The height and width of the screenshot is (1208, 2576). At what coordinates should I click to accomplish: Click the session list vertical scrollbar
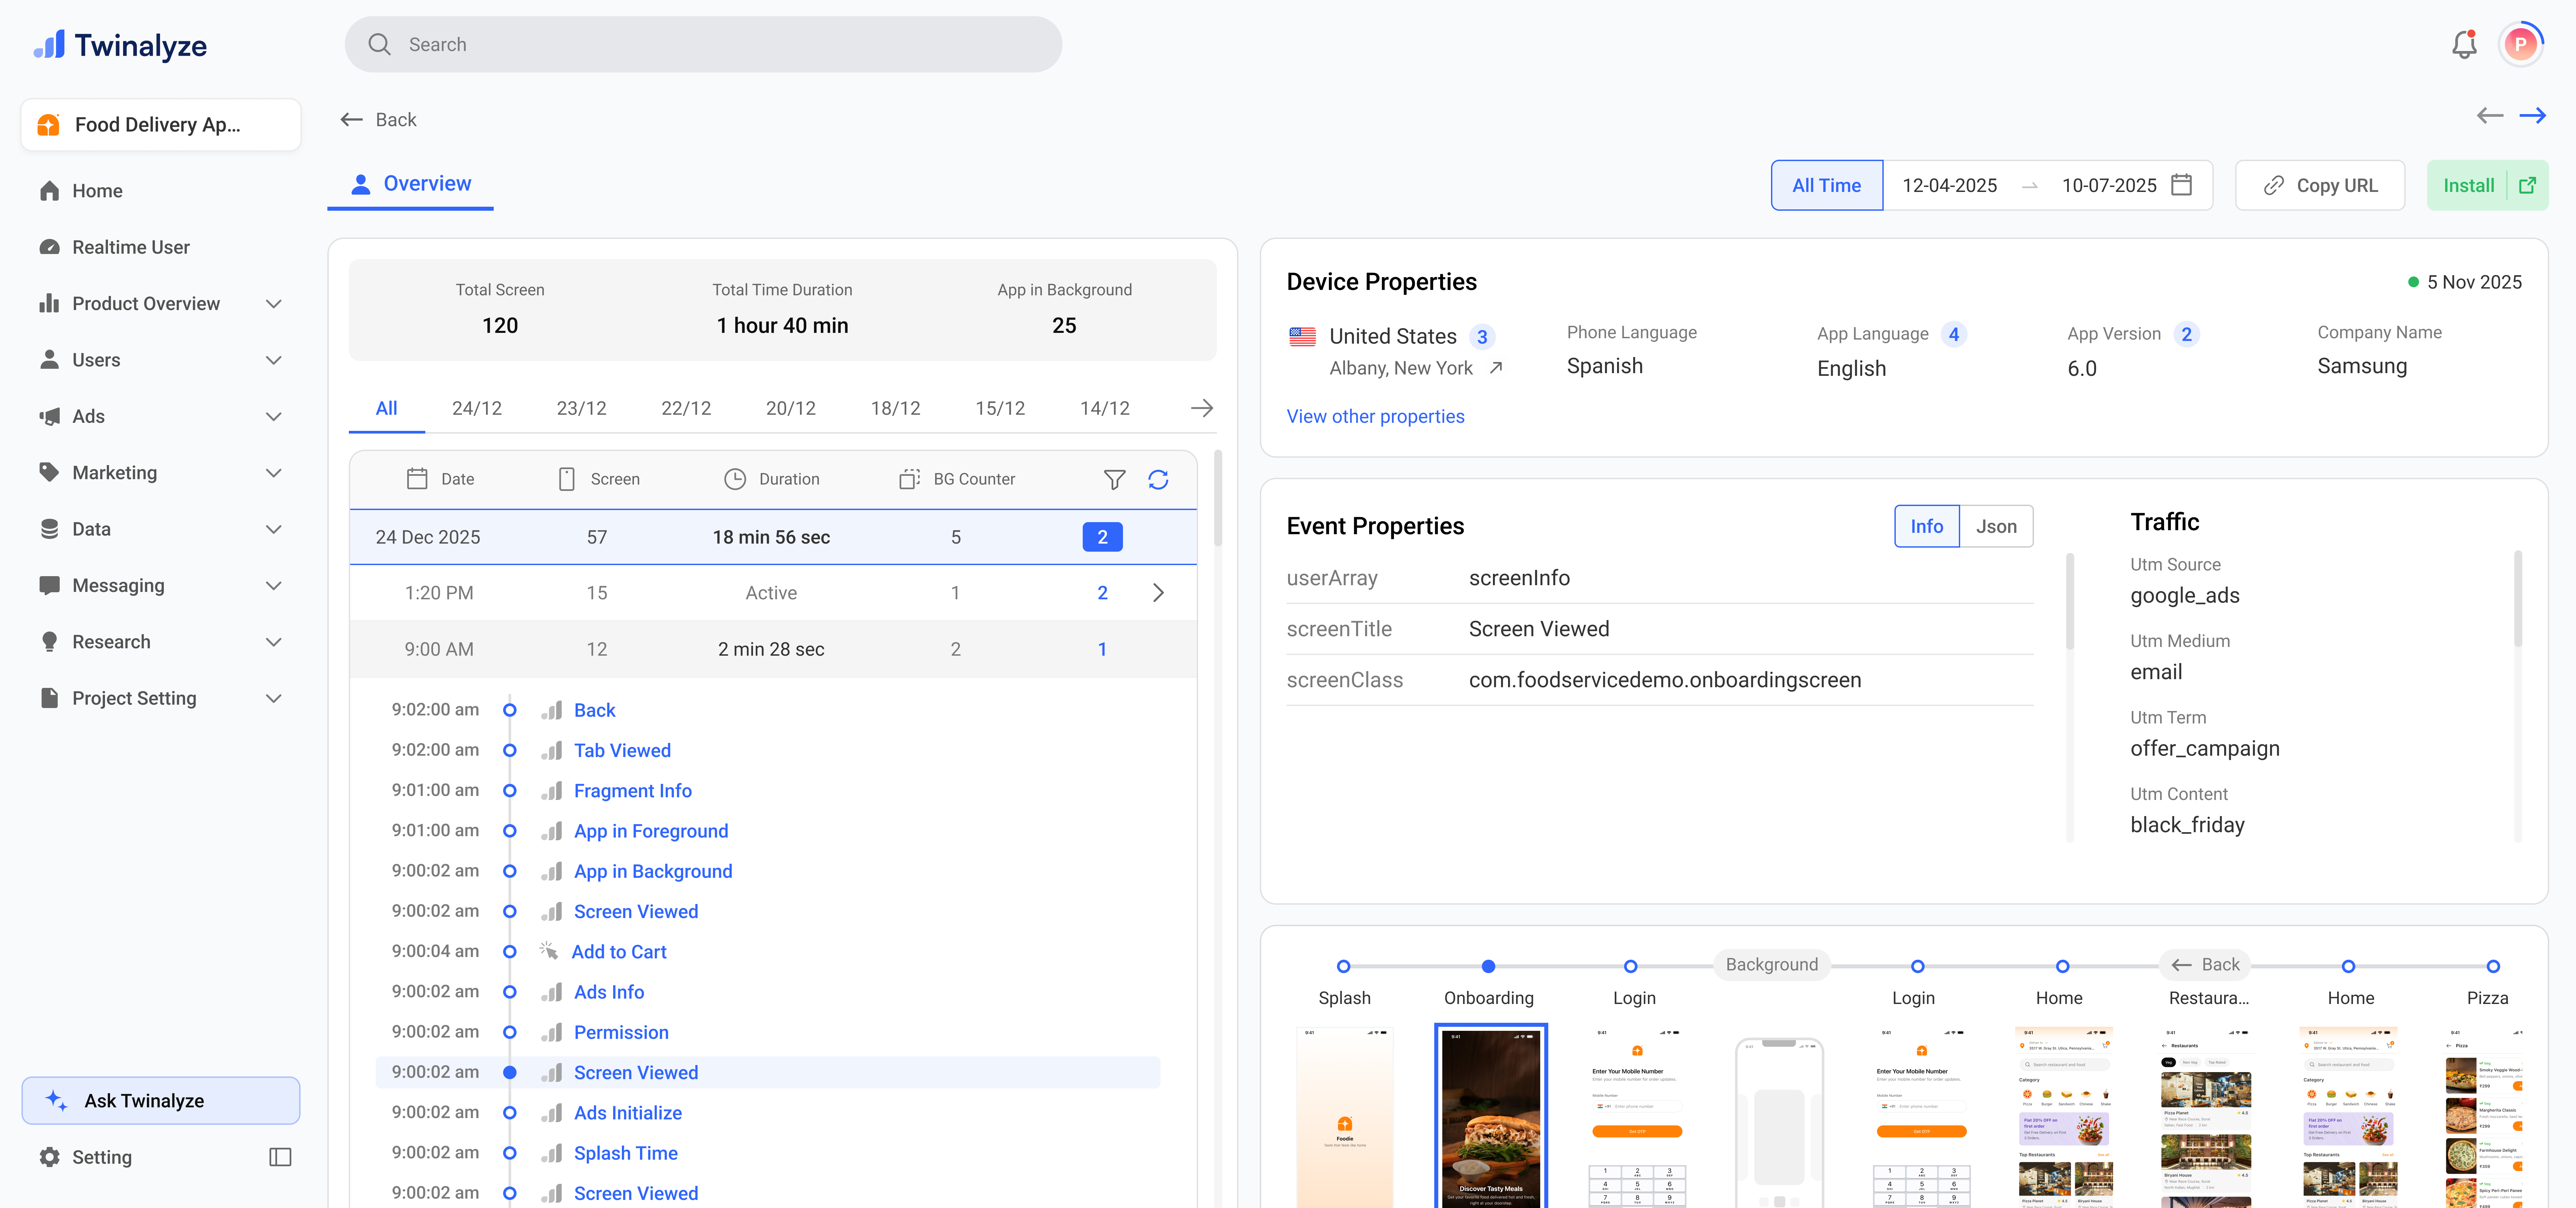pyautogui.click(x=1218, y=498)
